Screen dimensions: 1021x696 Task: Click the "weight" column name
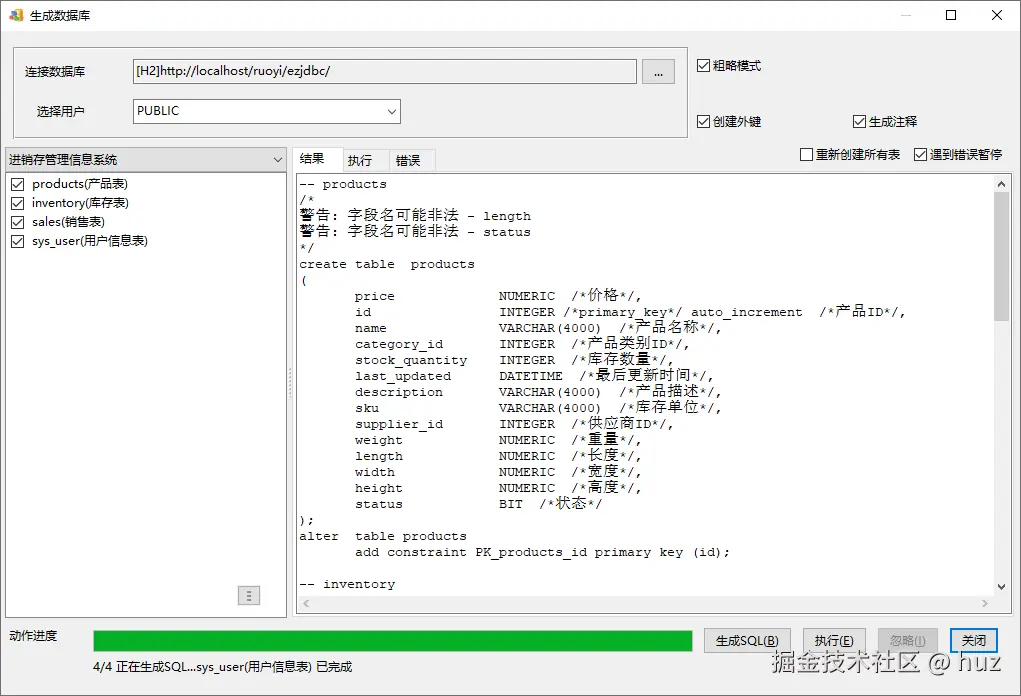click(378, 441)
